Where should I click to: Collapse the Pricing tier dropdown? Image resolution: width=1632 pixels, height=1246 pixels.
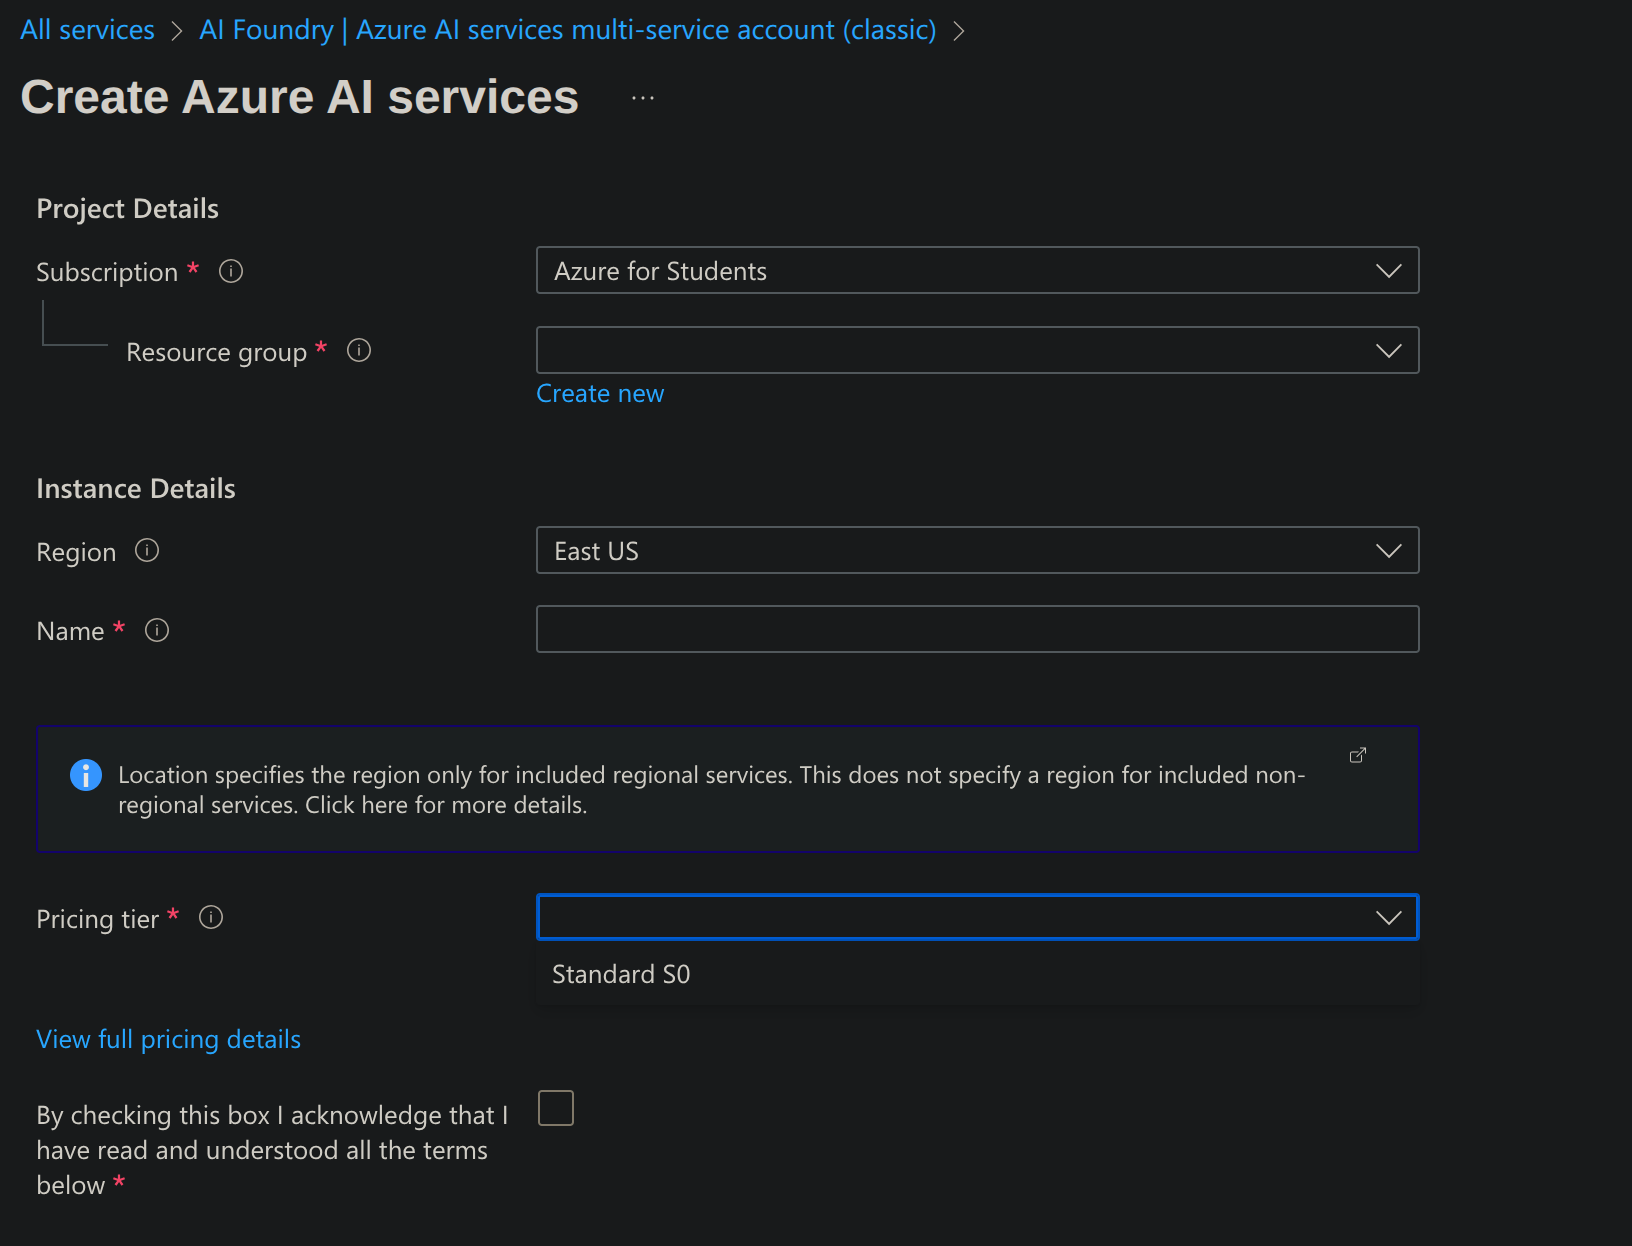point(977,917)
